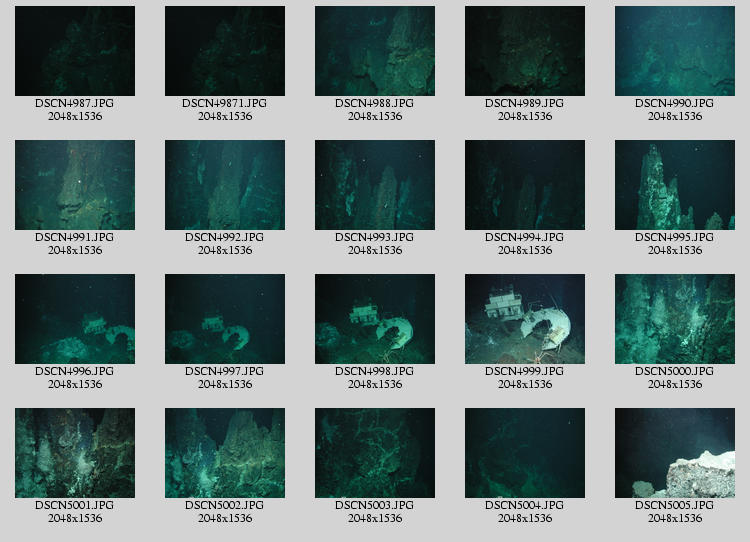Open the DSCN4991.JPG thumbnail

point(75,185)
